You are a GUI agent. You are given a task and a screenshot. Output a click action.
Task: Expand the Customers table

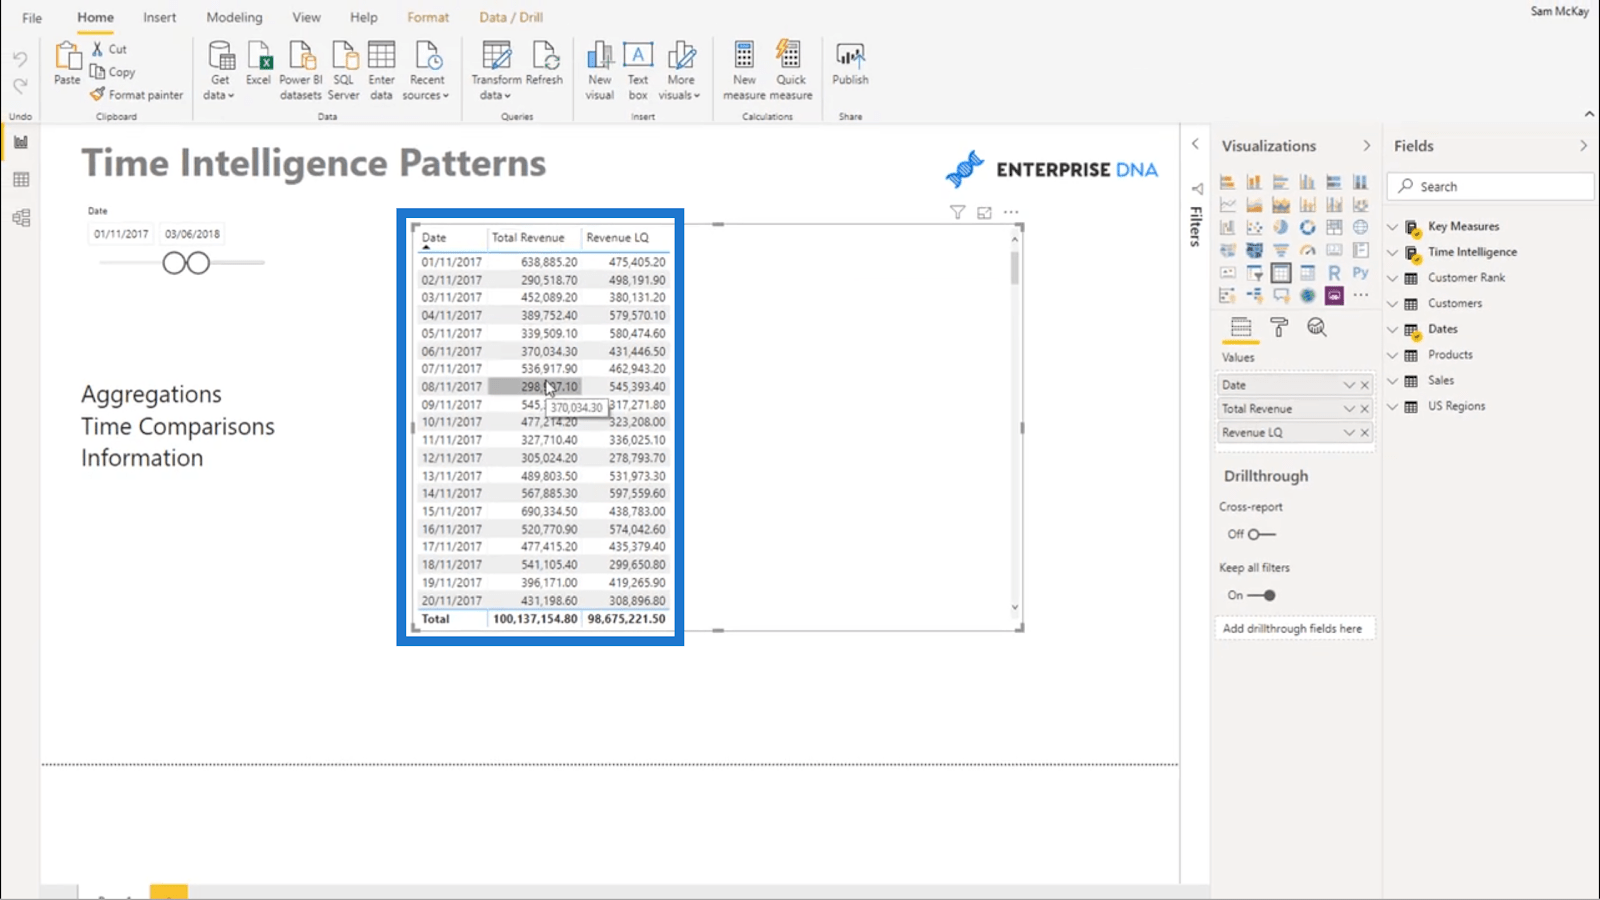(x=1392, y=304)
